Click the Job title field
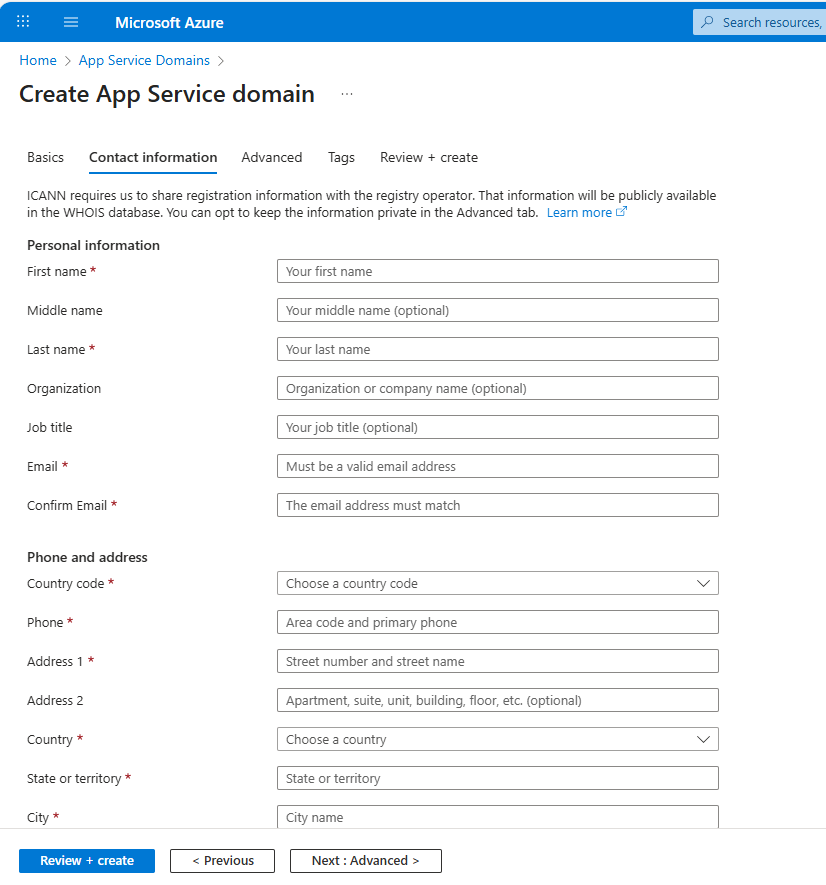 point(497,427)
